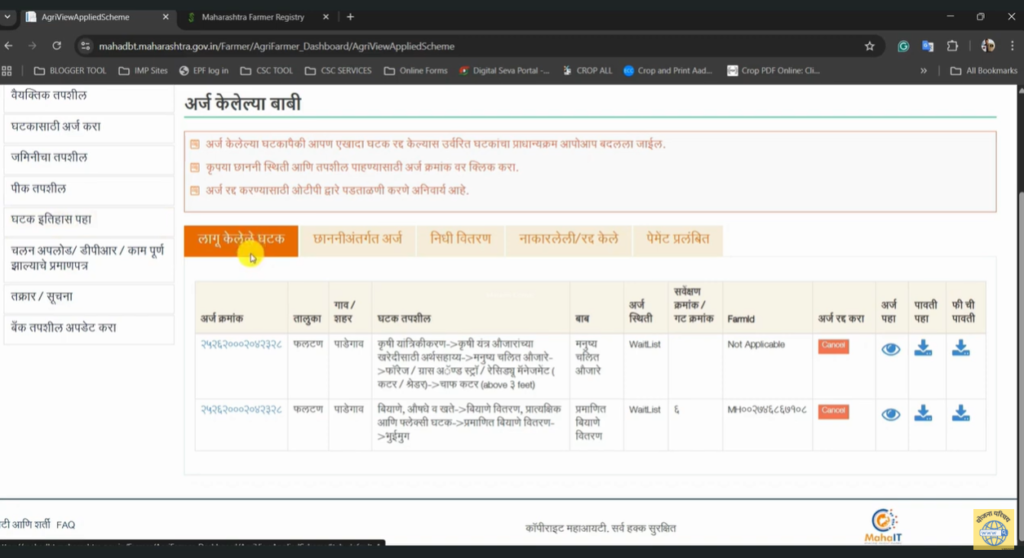Cancel the मनुष्य चलित औजारे application

tap(833, 346)
